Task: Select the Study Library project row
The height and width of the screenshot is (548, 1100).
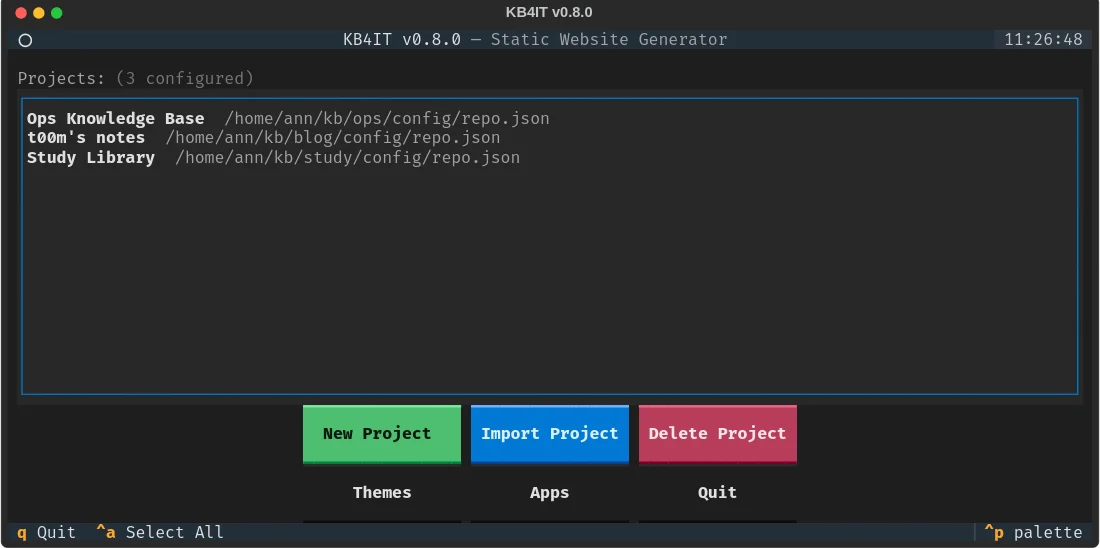Action: [549, 157]
